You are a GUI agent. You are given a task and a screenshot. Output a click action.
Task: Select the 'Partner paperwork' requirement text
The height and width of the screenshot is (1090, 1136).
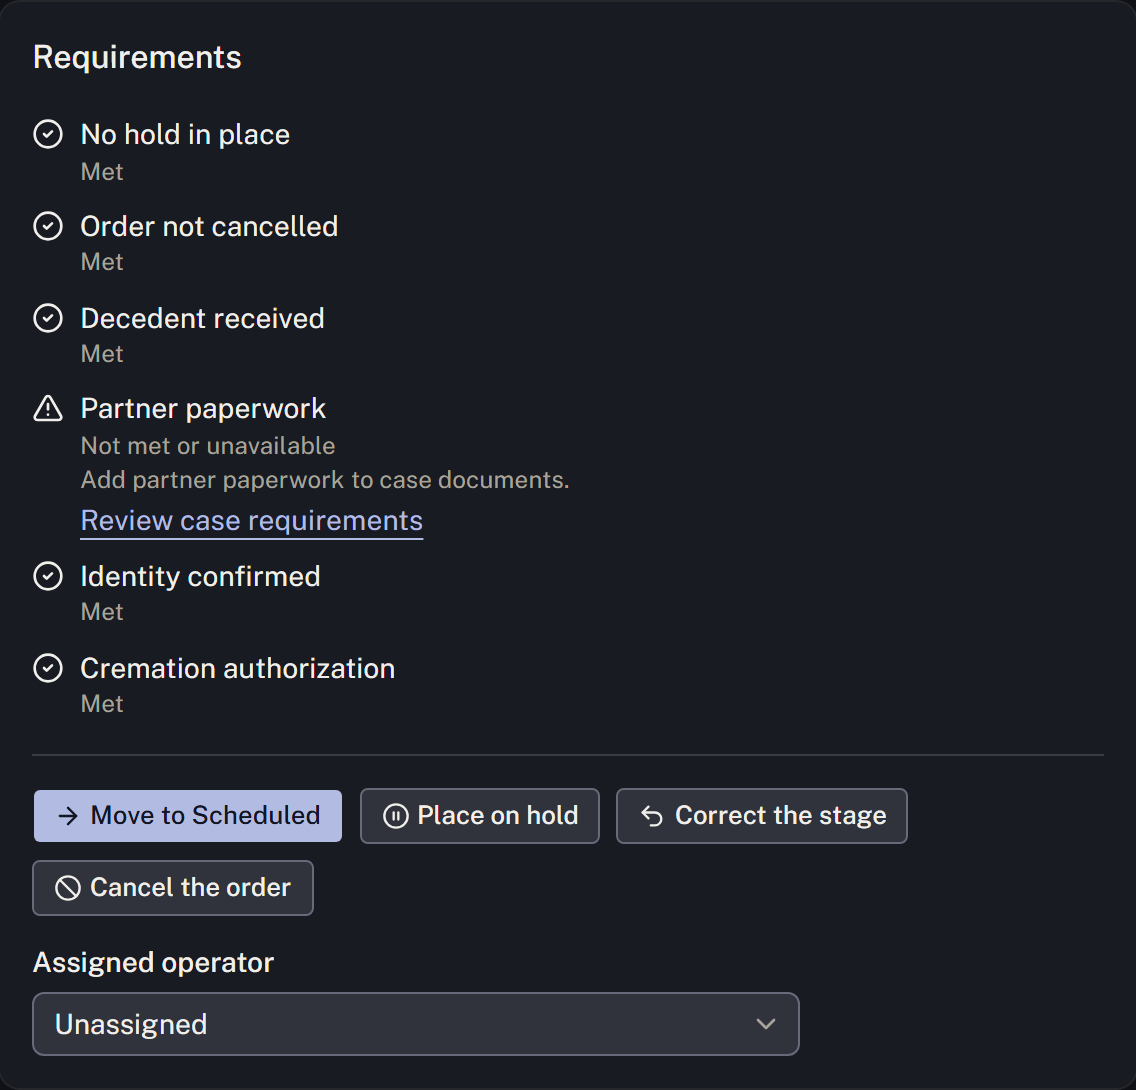(x=203, y=409)
